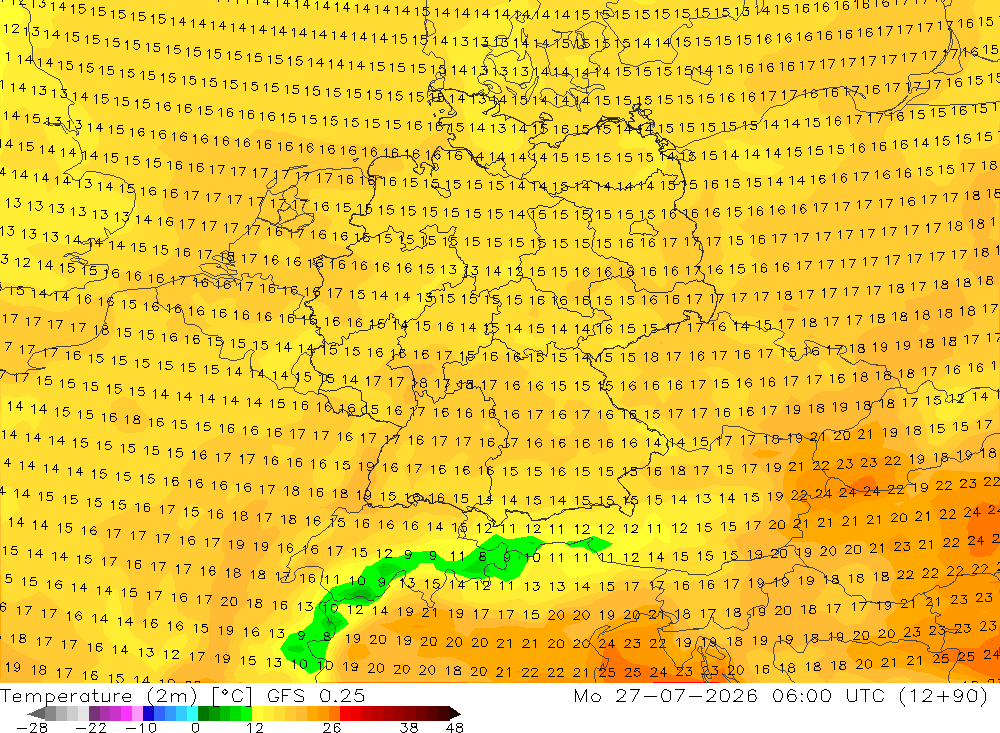The height and width of the screenshot is (733, 1000).
Task: Click the 12 legend value
Action: tap(254, 727)
